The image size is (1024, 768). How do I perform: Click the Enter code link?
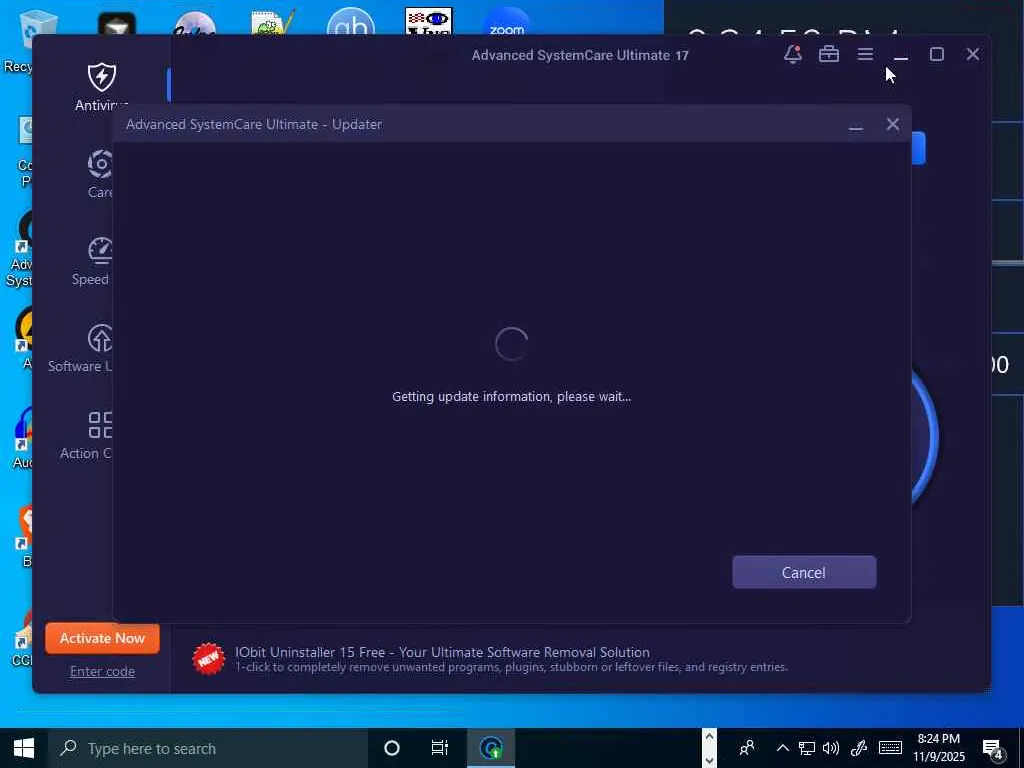coord(103,671)
